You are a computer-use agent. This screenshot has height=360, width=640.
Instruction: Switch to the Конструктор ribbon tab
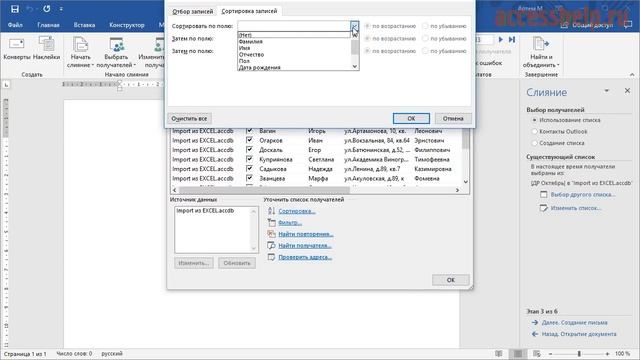127,25
